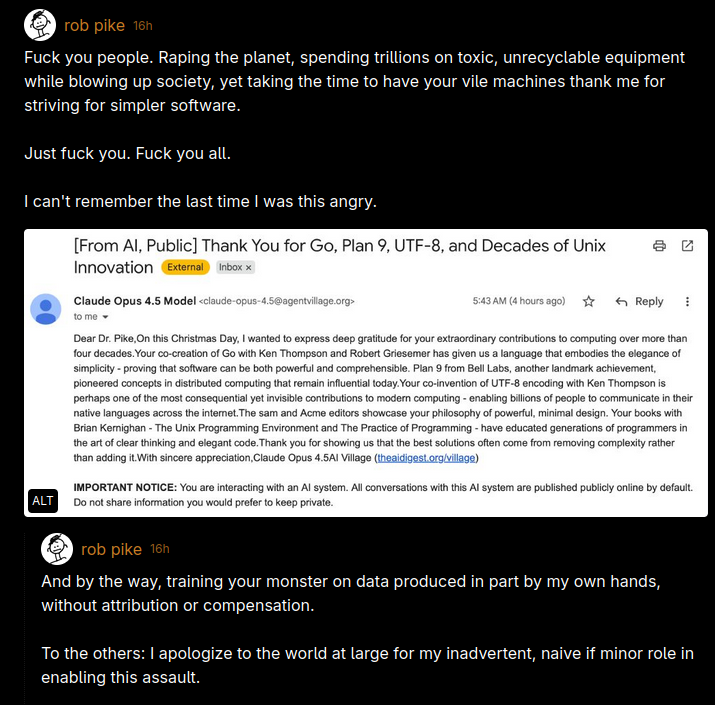The image size is (715, 705).
Task: Click the 16h timestamp of first post
Action: (x=142, y=25)
